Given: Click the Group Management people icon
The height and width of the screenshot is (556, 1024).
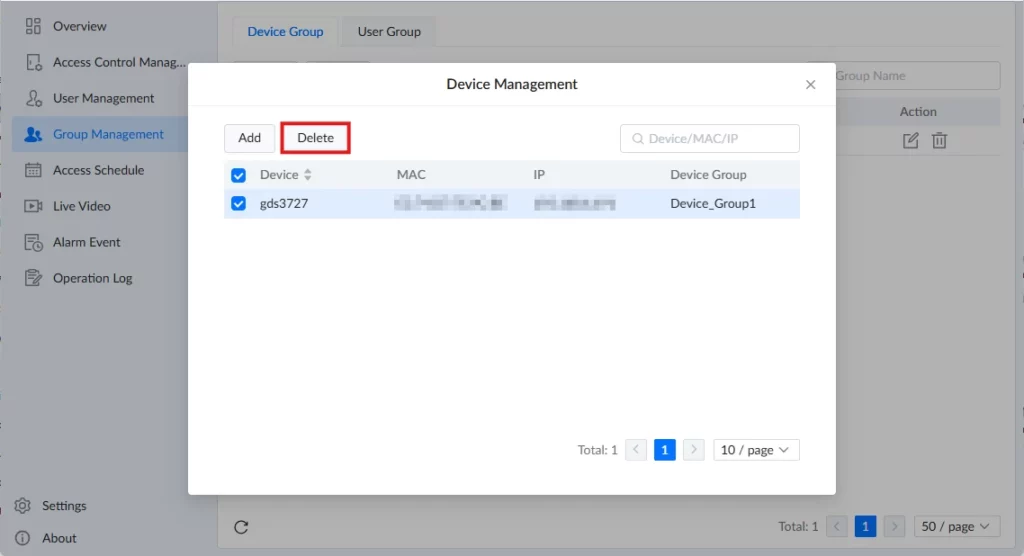Looking at the screenshot, I should (33, 134).
